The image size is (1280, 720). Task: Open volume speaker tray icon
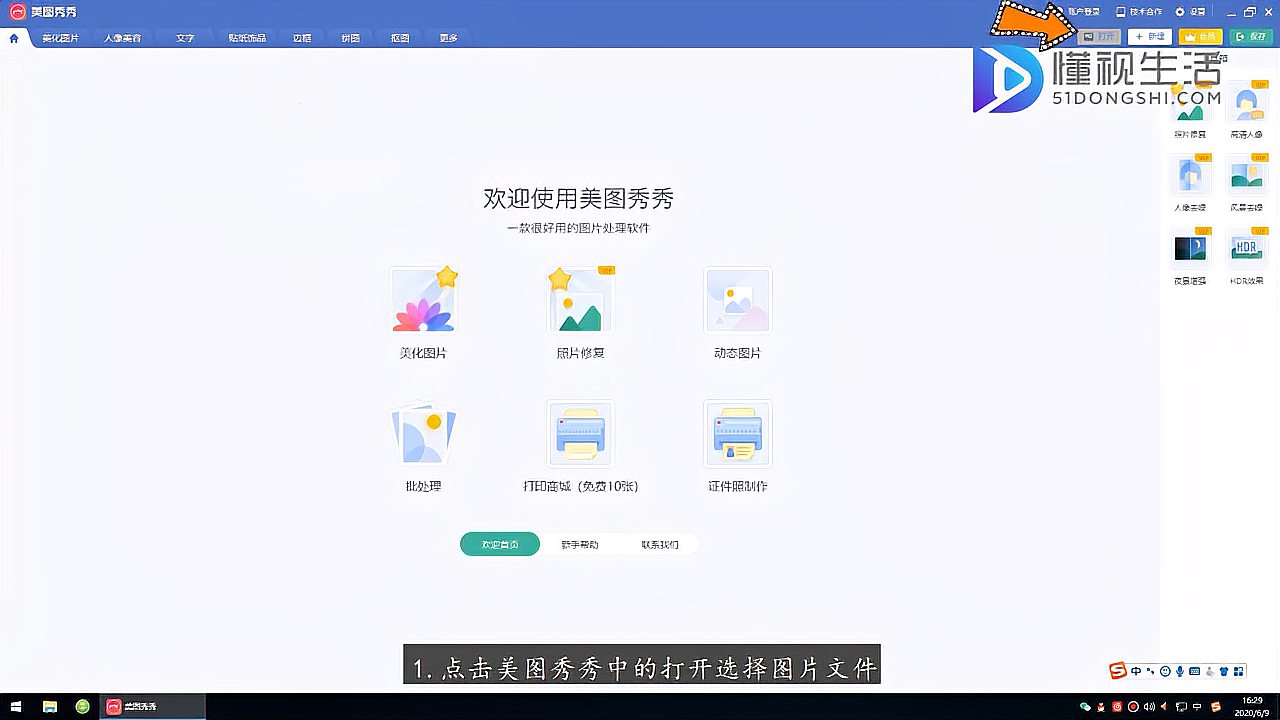coord(1149,707)
